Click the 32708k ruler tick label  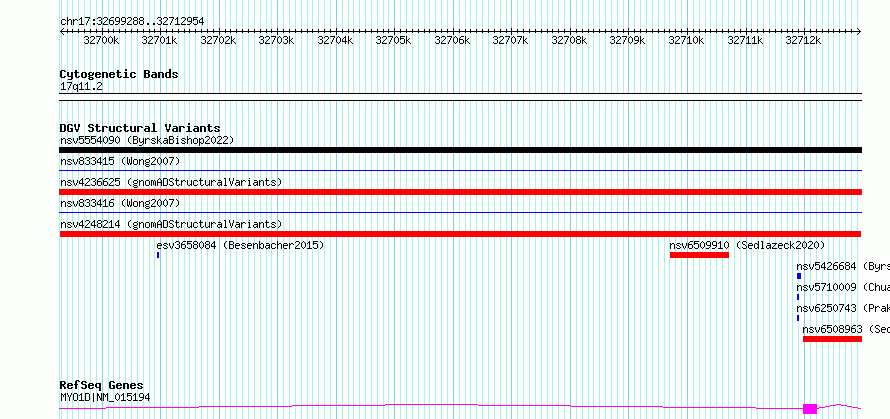[569, 40]
